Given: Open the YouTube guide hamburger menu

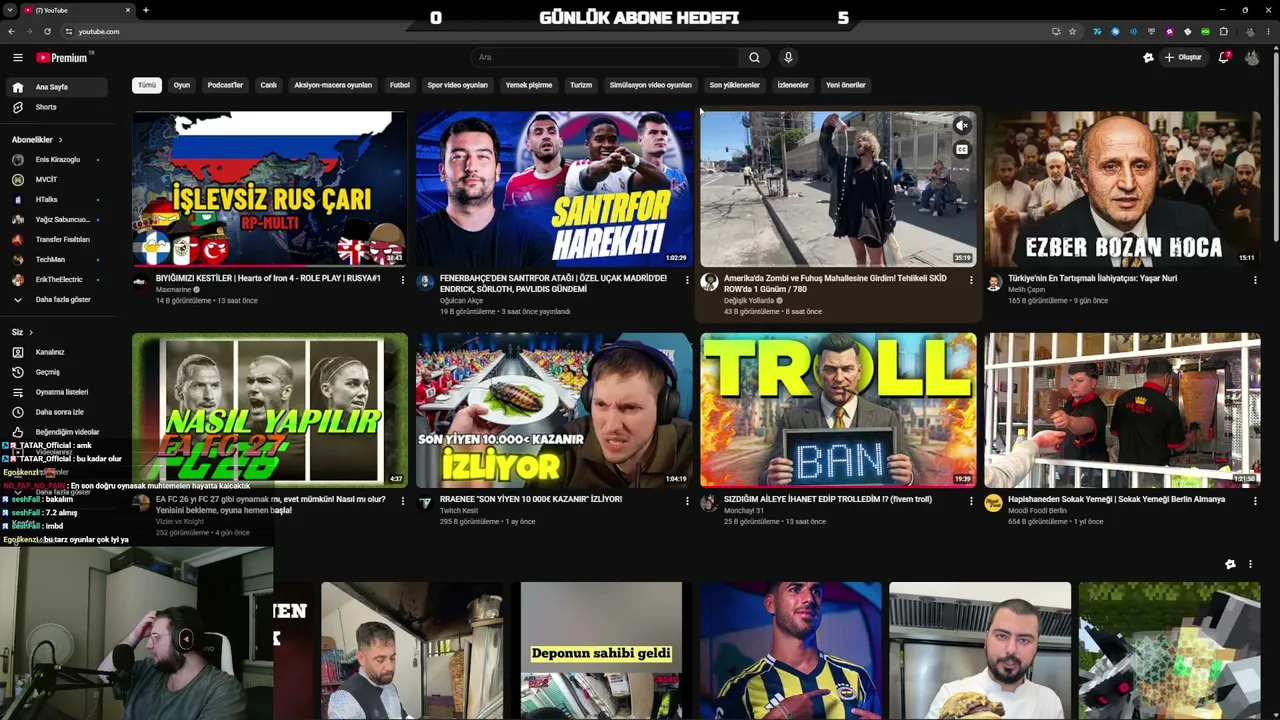Looking at the screenshot, I should [x=17, y=58].
